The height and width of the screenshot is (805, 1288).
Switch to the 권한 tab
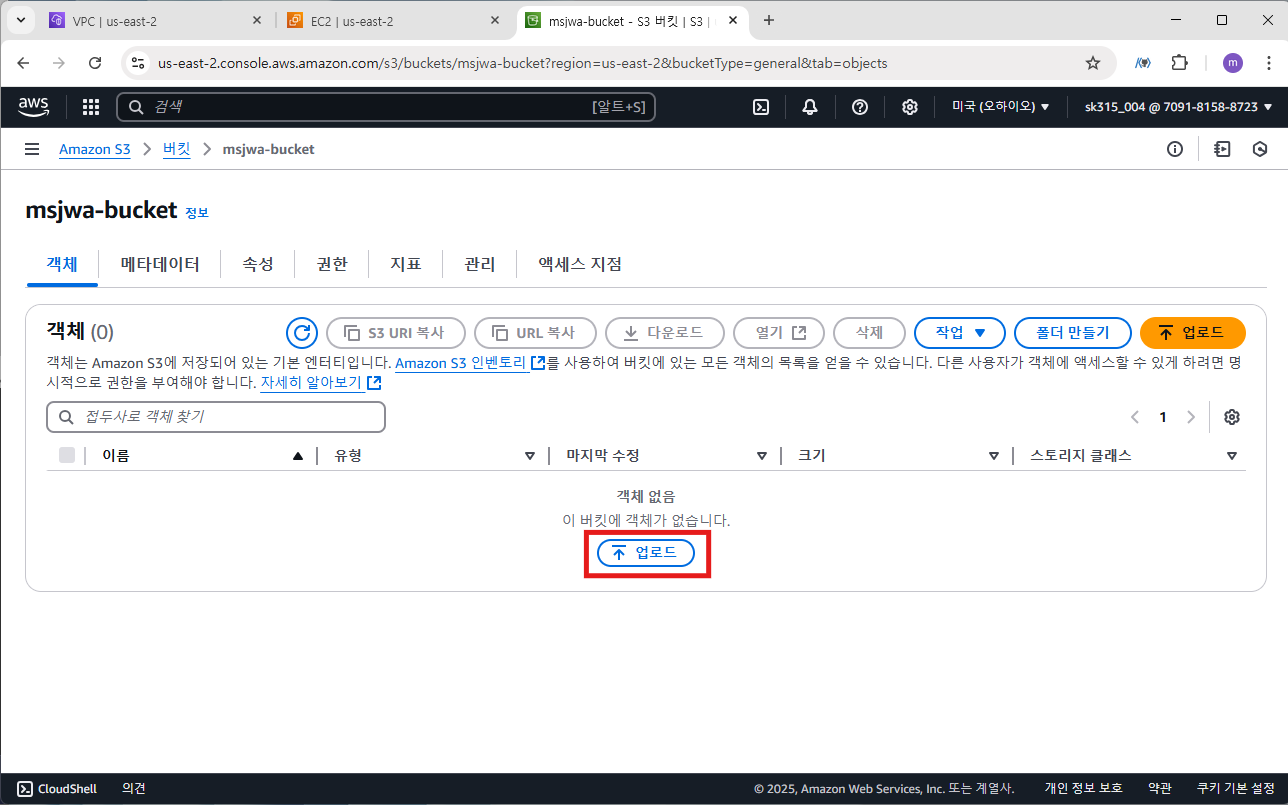[x=332, y=264]
